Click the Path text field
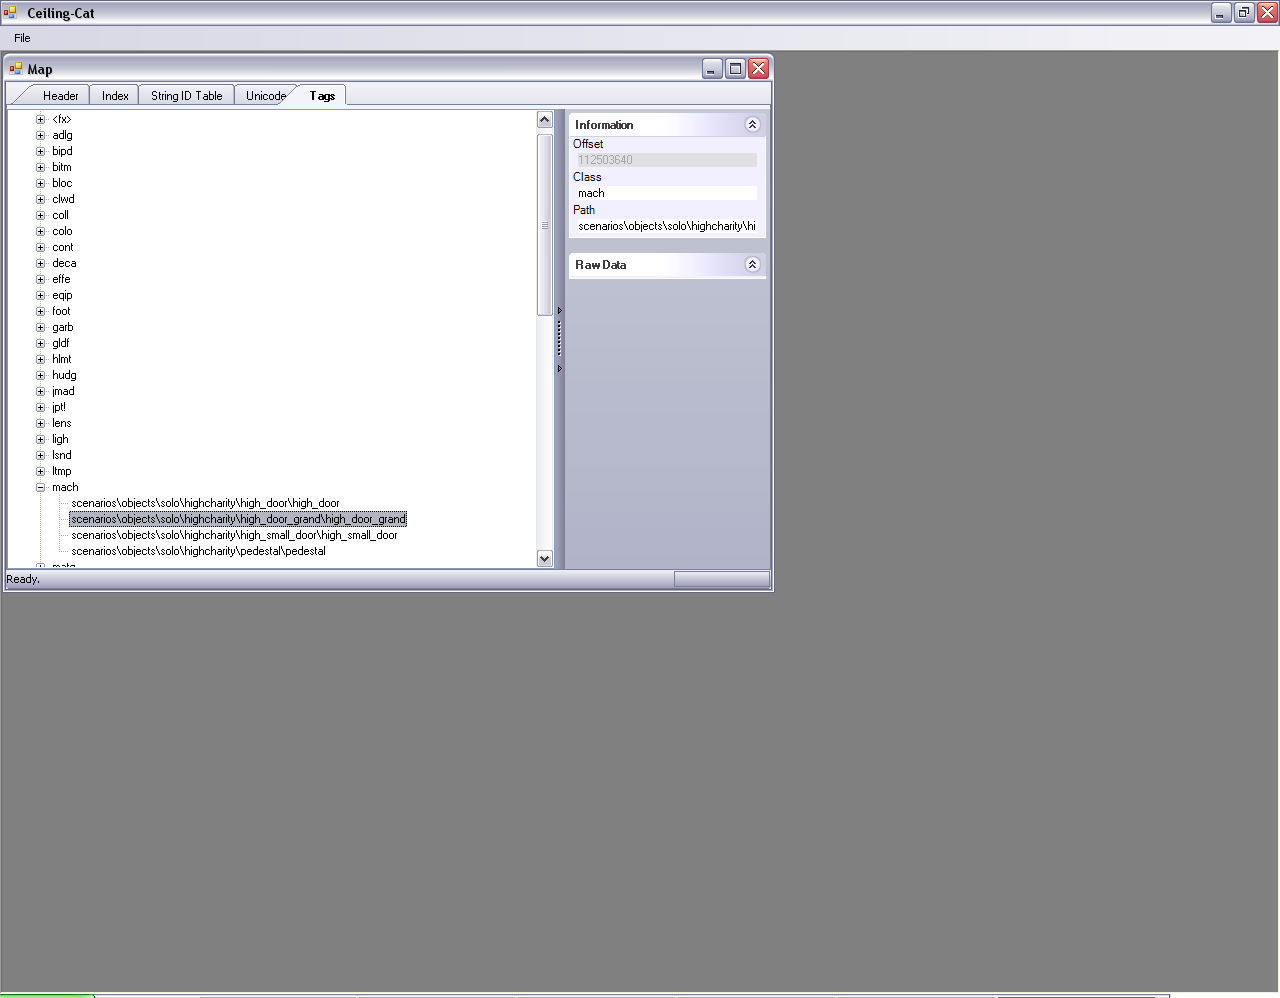This screenshot has height=998, width=1280. 666,226
